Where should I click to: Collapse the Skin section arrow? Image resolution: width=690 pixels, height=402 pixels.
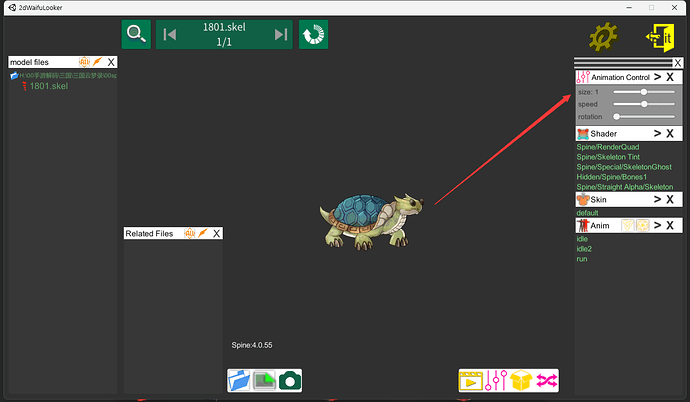tap(657, 199)
